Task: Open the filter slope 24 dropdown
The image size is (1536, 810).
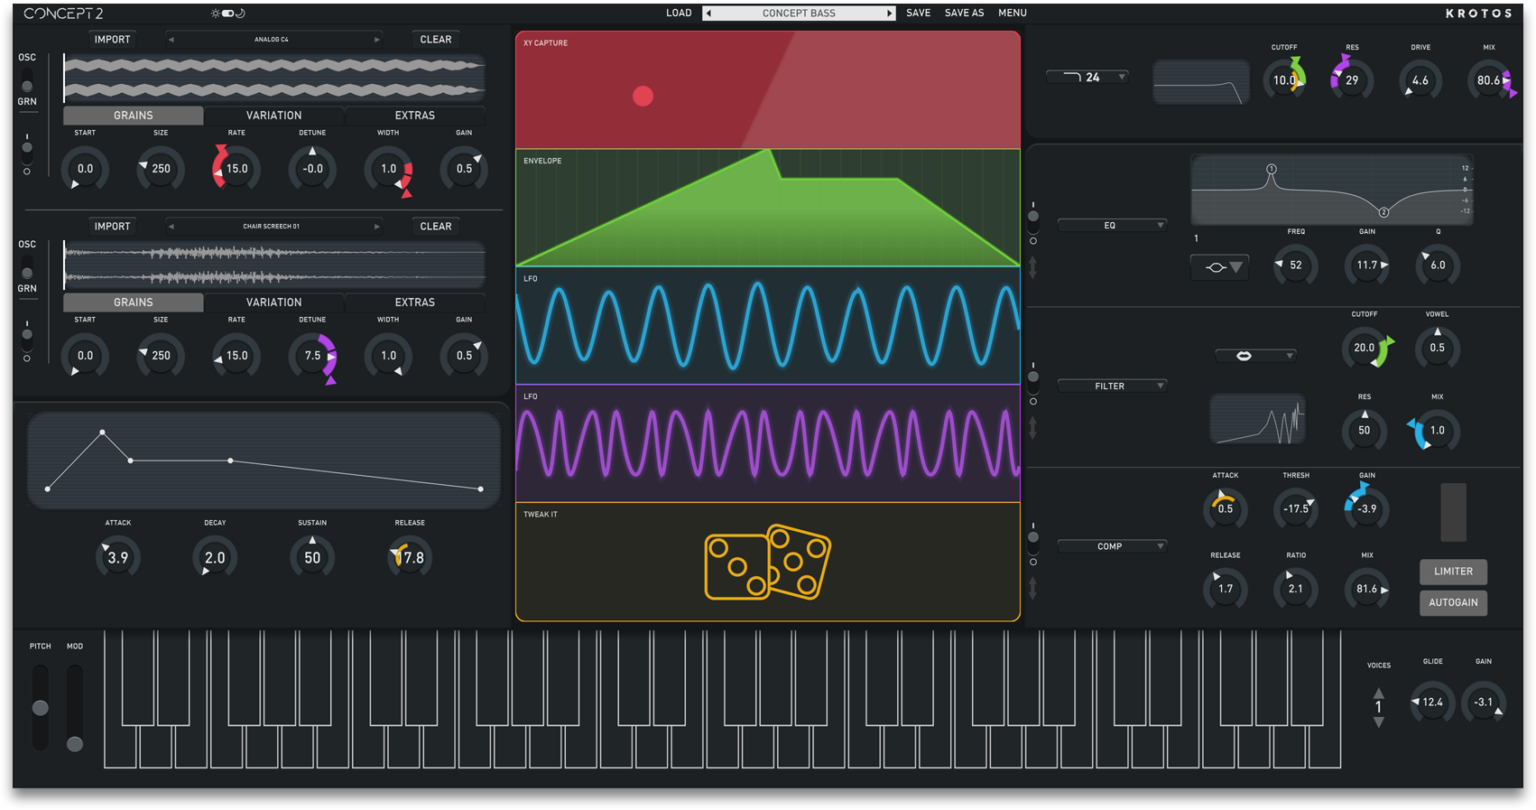Action: [1087, 75]
